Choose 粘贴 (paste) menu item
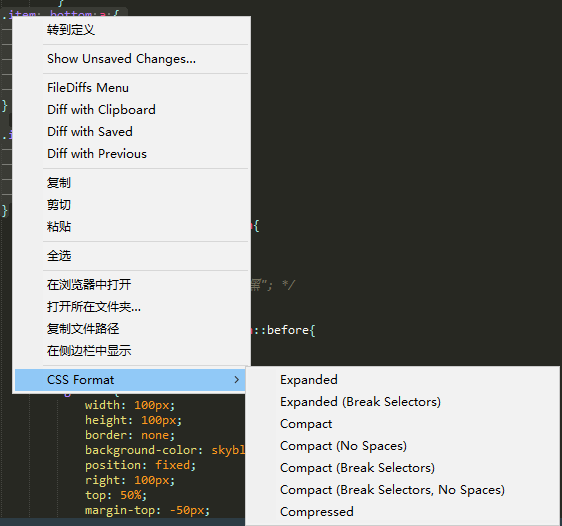562x526 pixels. [131, 227]
